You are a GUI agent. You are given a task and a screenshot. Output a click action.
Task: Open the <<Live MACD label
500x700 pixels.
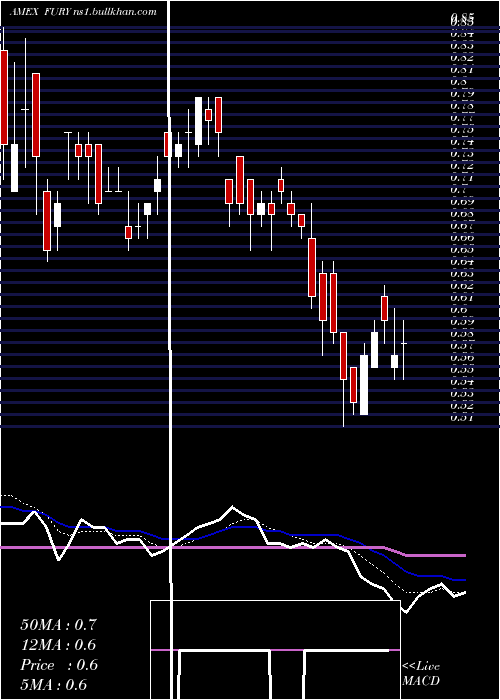click(421, 673)
